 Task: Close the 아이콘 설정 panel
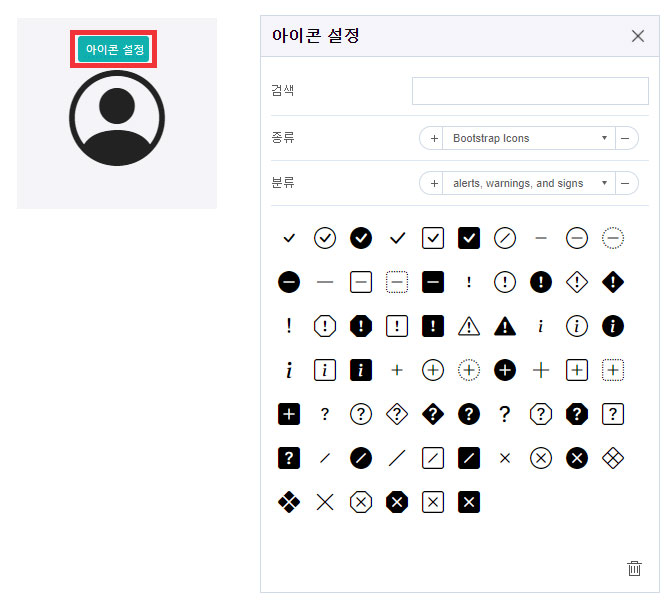pos(638,36)
